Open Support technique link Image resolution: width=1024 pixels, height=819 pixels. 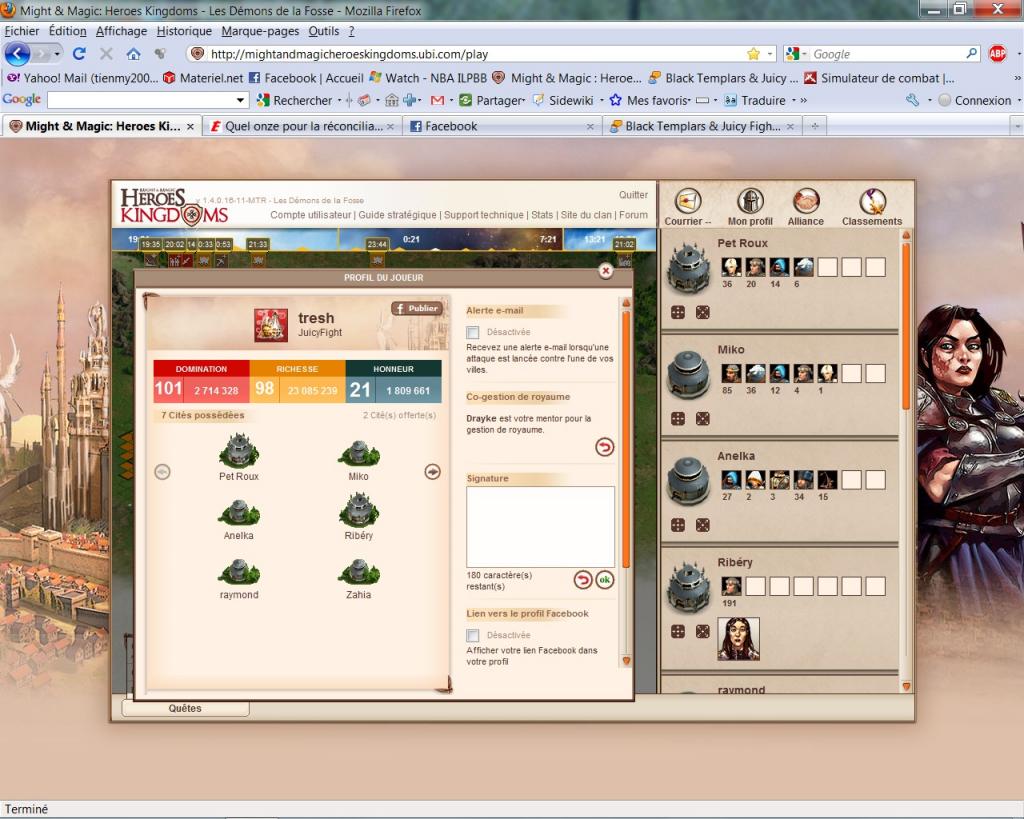pos(484,215)
